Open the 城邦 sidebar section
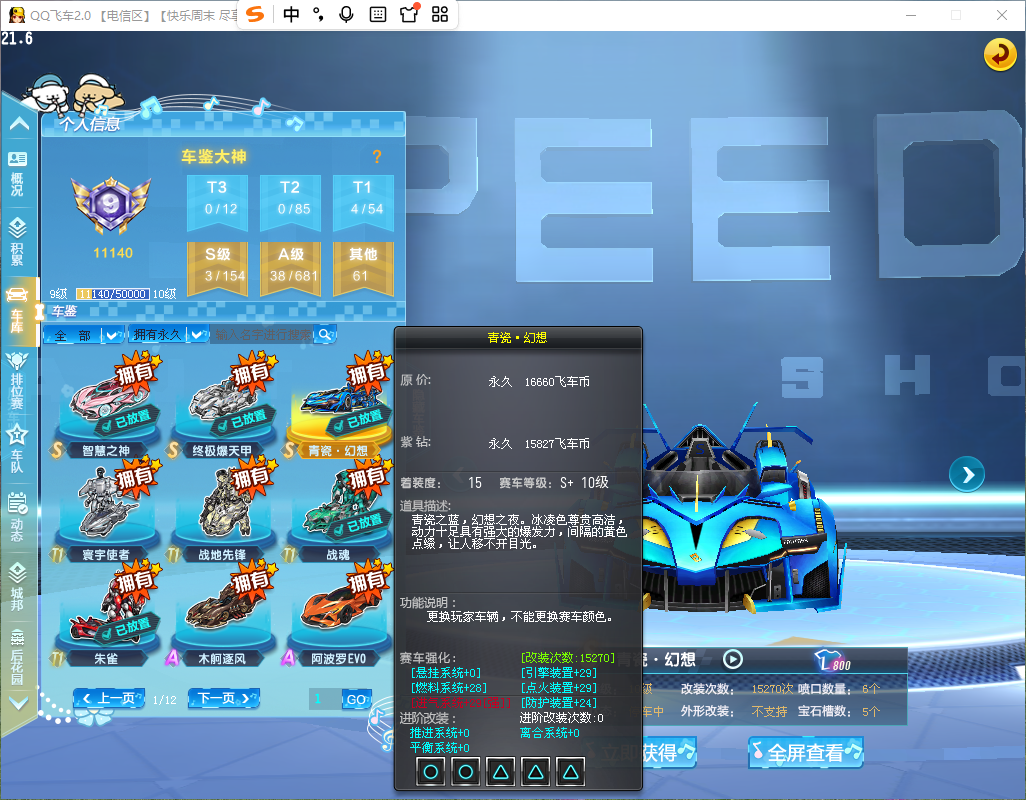Viewport: 1026px width, 800px height. coord(18,586)
